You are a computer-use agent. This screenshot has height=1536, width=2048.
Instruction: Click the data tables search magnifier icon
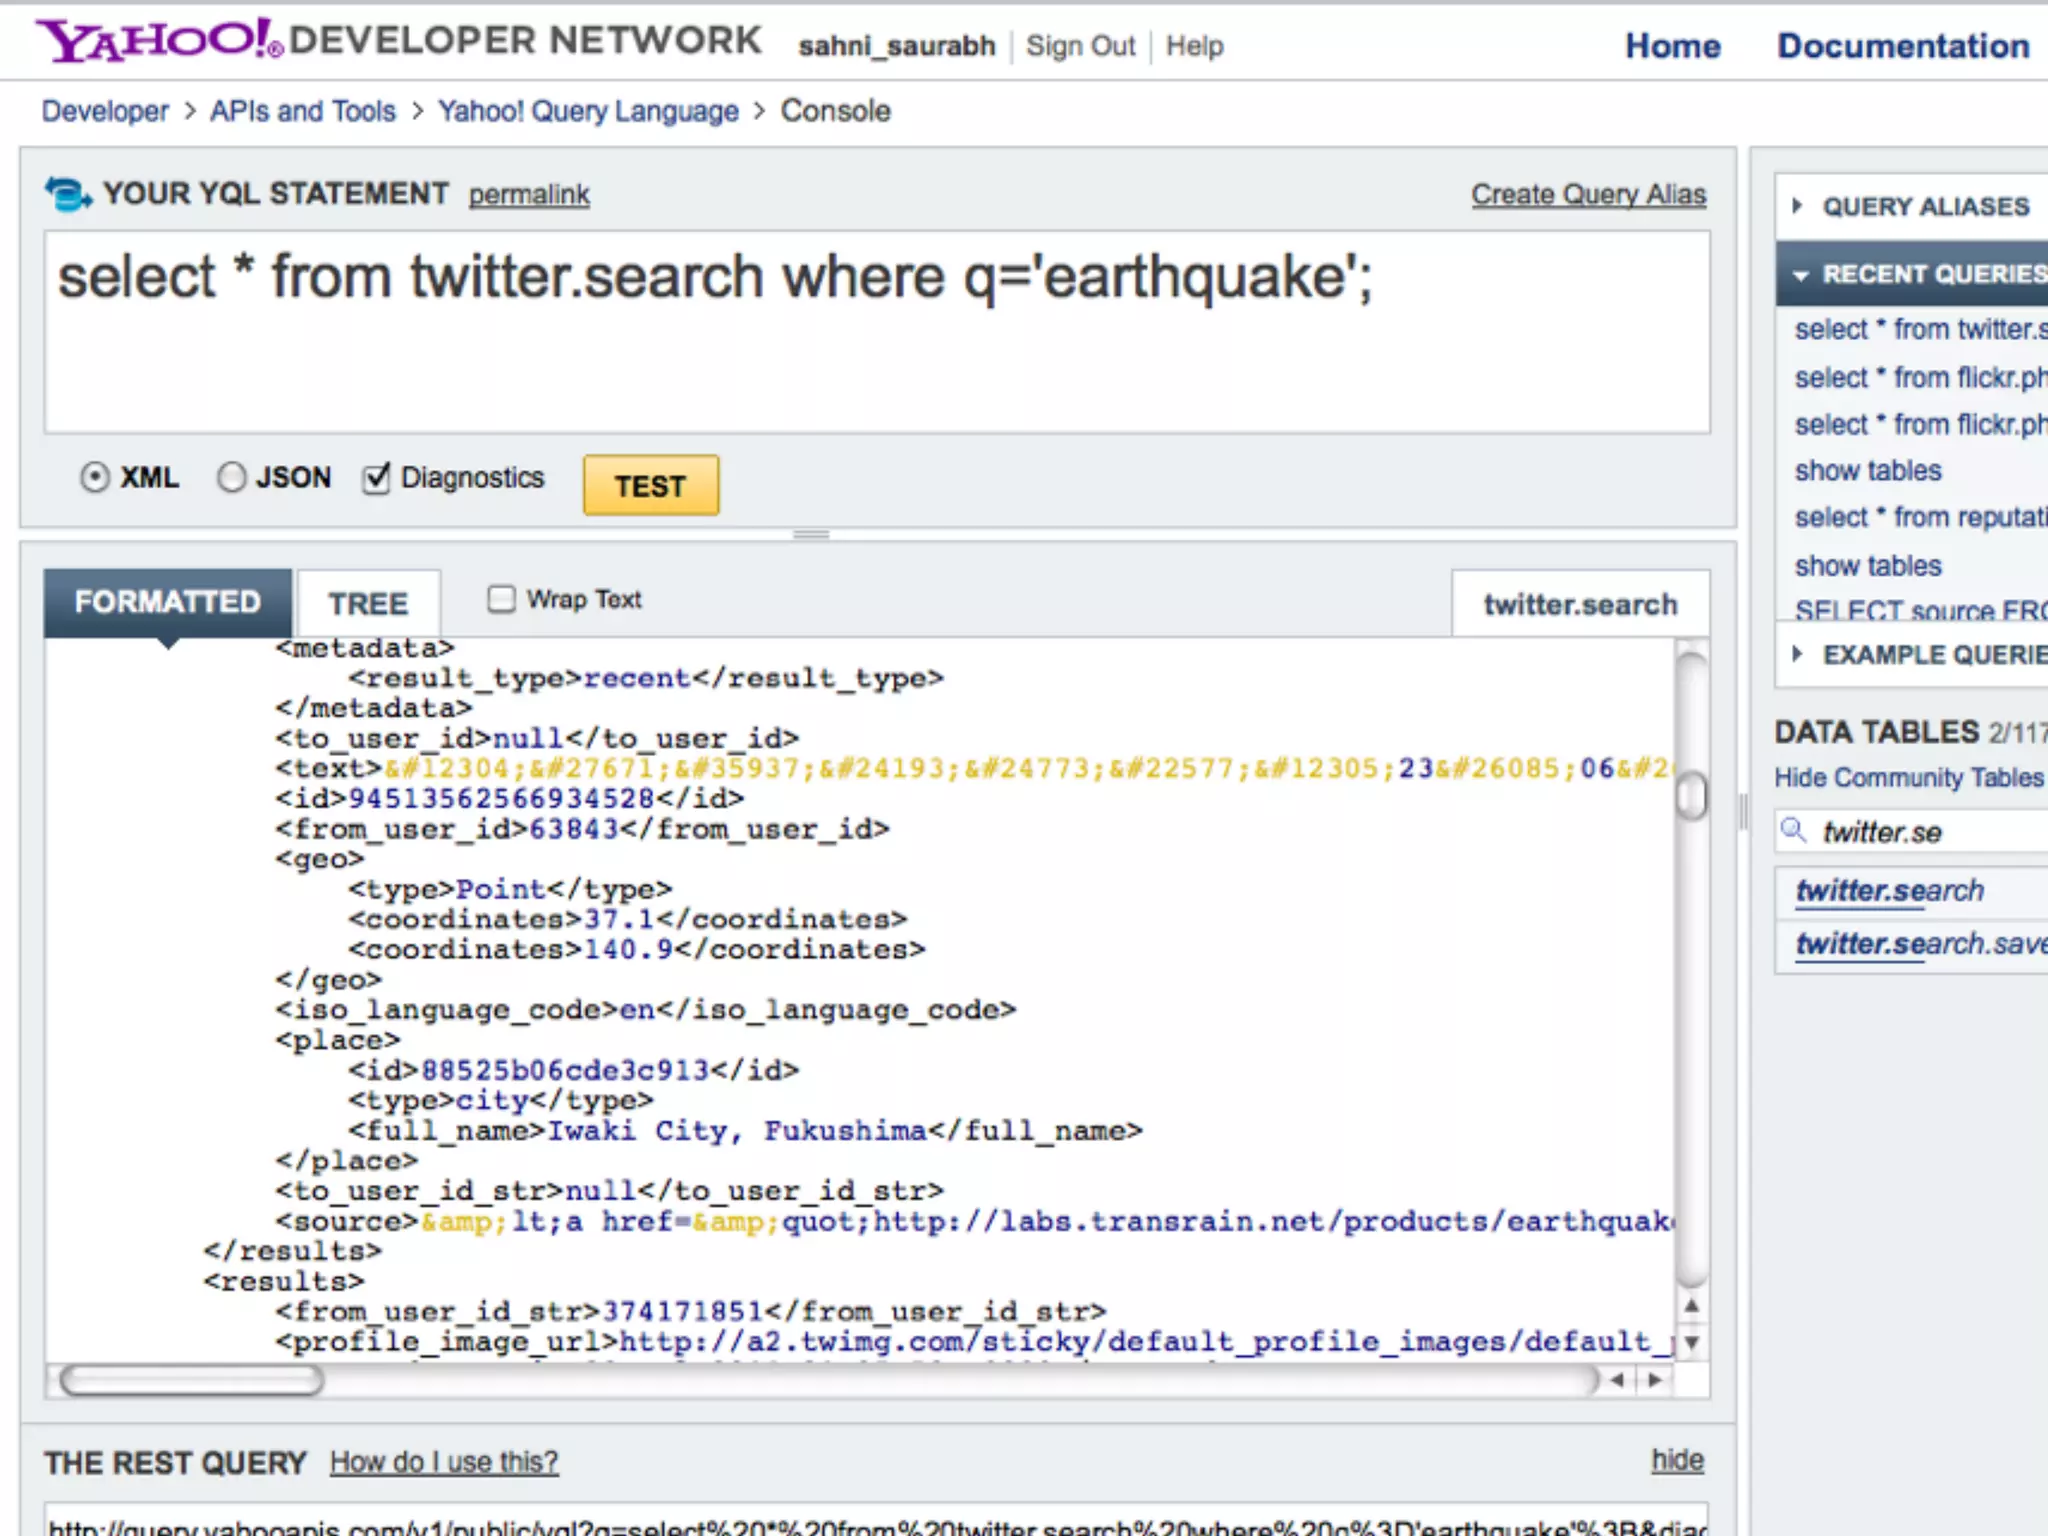pyautogui.click(x=1794, y=830)
